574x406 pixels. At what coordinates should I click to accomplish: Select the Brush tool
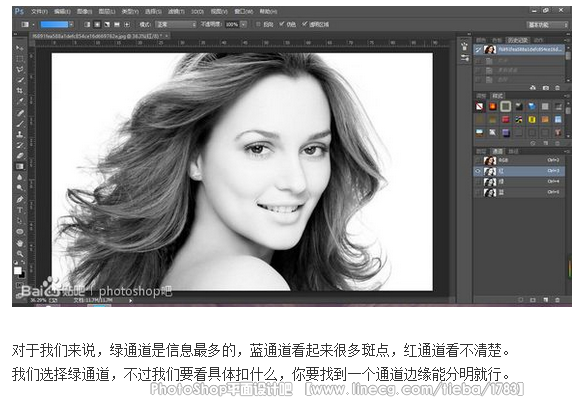coord(19,123)
